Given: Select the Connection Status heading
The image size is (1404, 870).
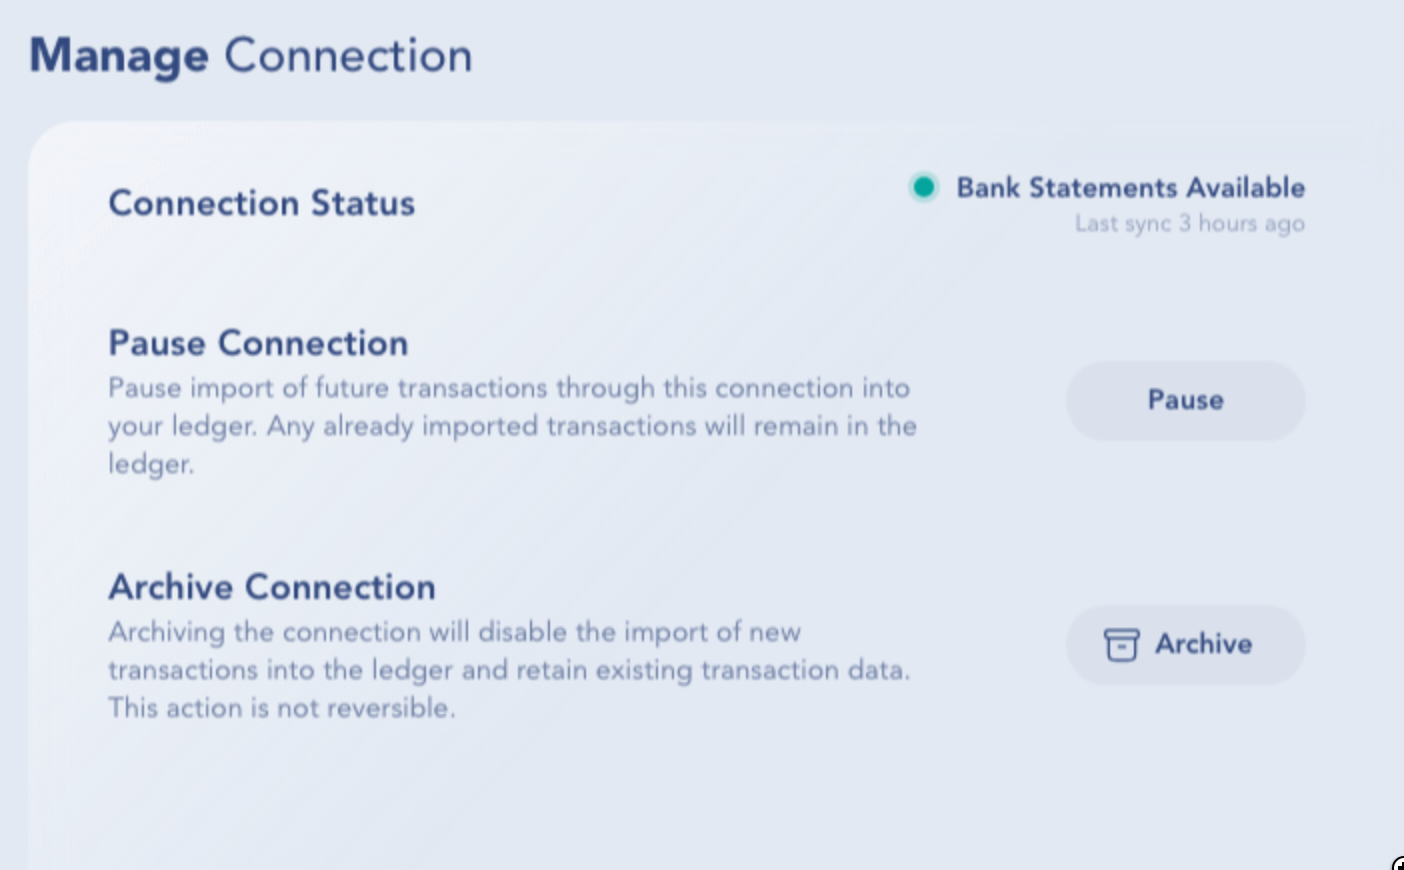Looking at the screenshot, I should point(262,203).
